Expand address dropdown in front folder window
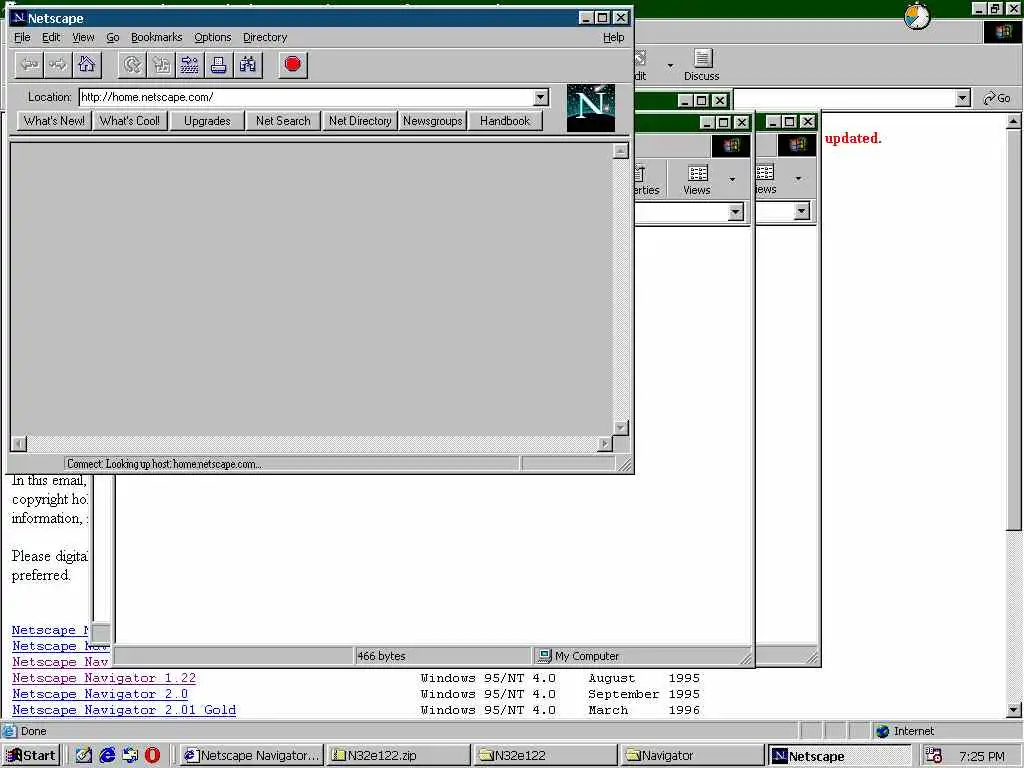 point(735,212)
